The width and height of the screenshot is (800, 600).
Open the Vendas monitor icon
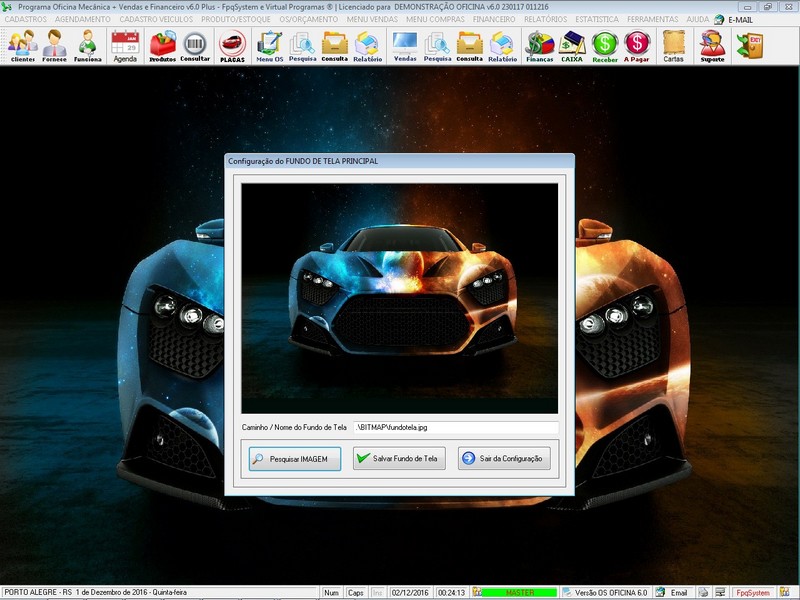tap(405, 46)
